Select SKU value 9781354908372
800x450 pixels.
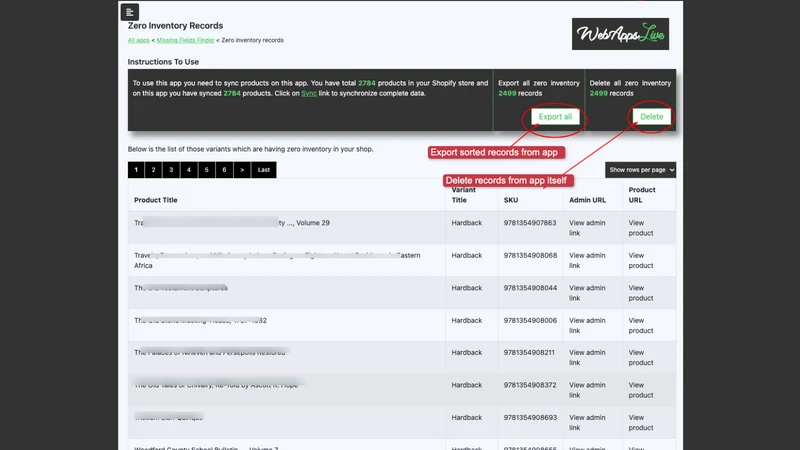(x=530, y=385)
